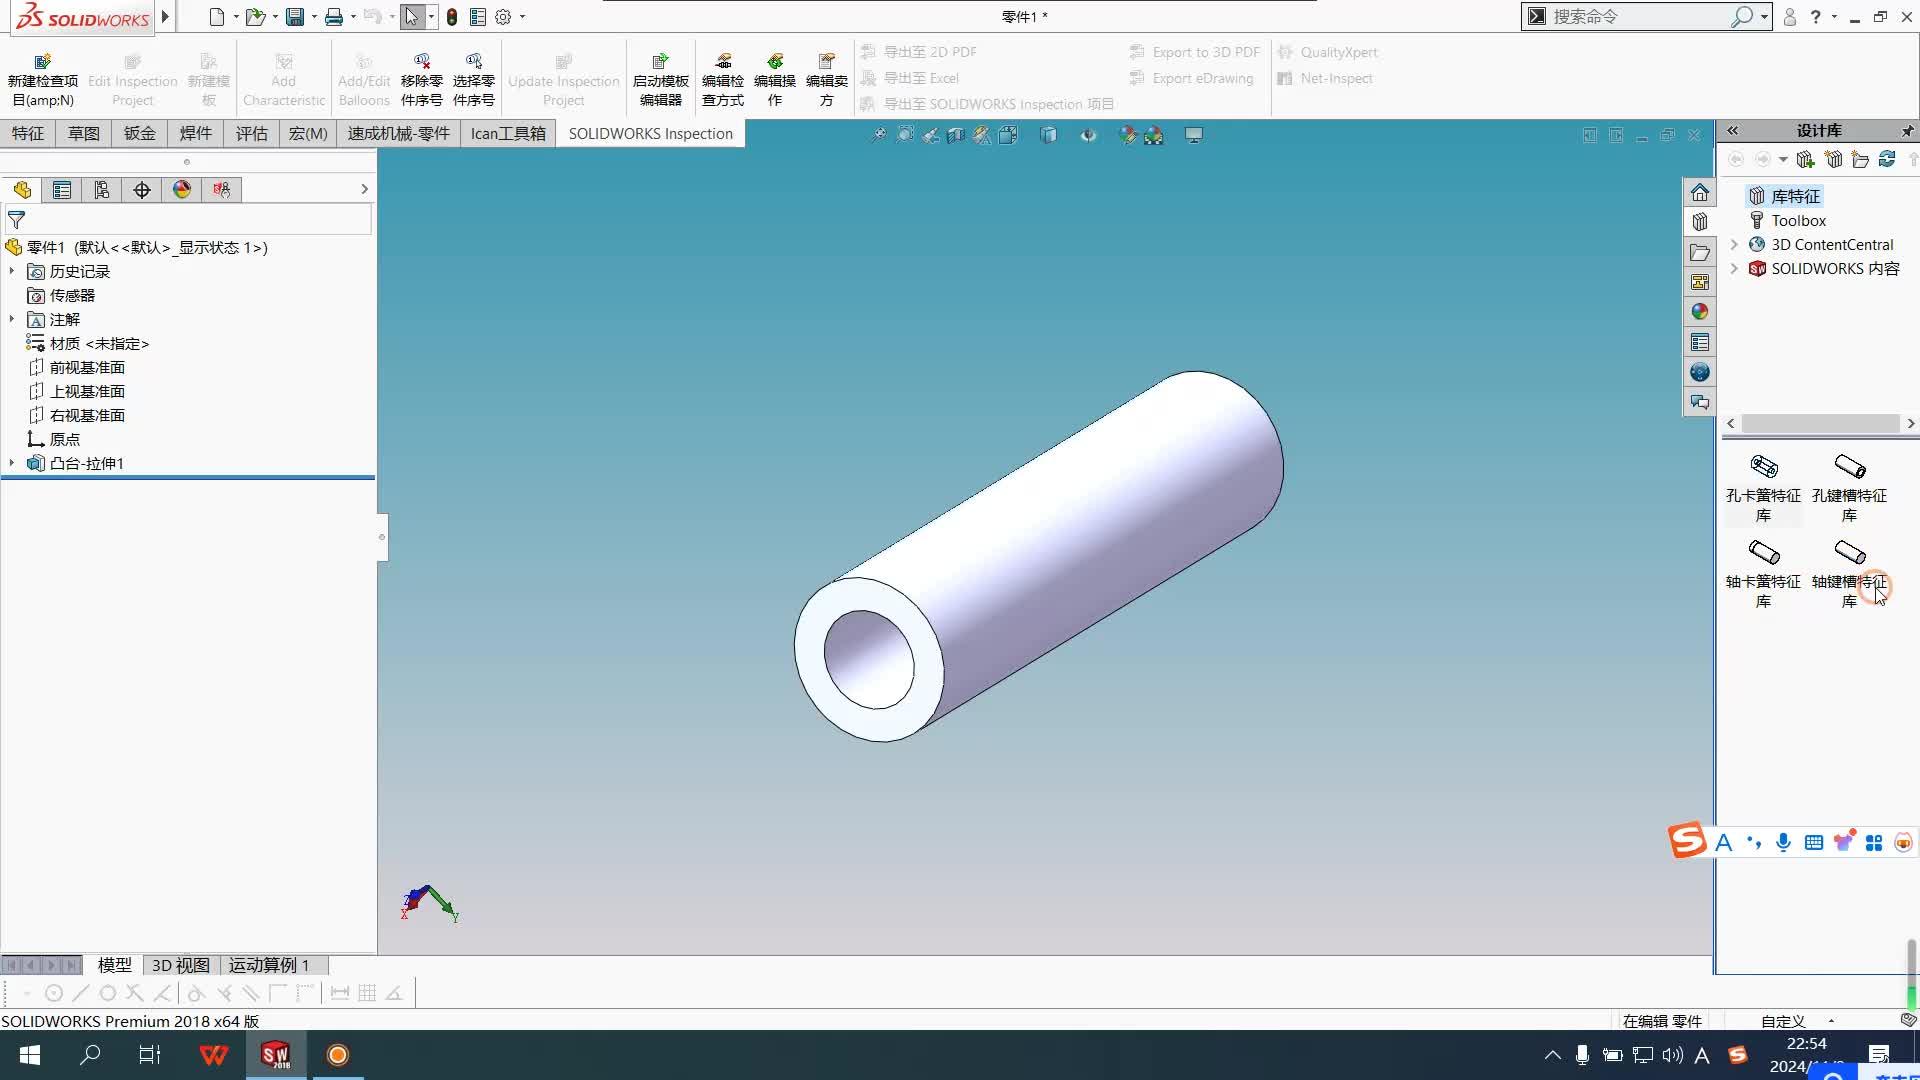Image resolution: width=1920 pixels, height=1080 pixels.
Task: Pin the 设计库 panel
Action: tap(1907, 130)
